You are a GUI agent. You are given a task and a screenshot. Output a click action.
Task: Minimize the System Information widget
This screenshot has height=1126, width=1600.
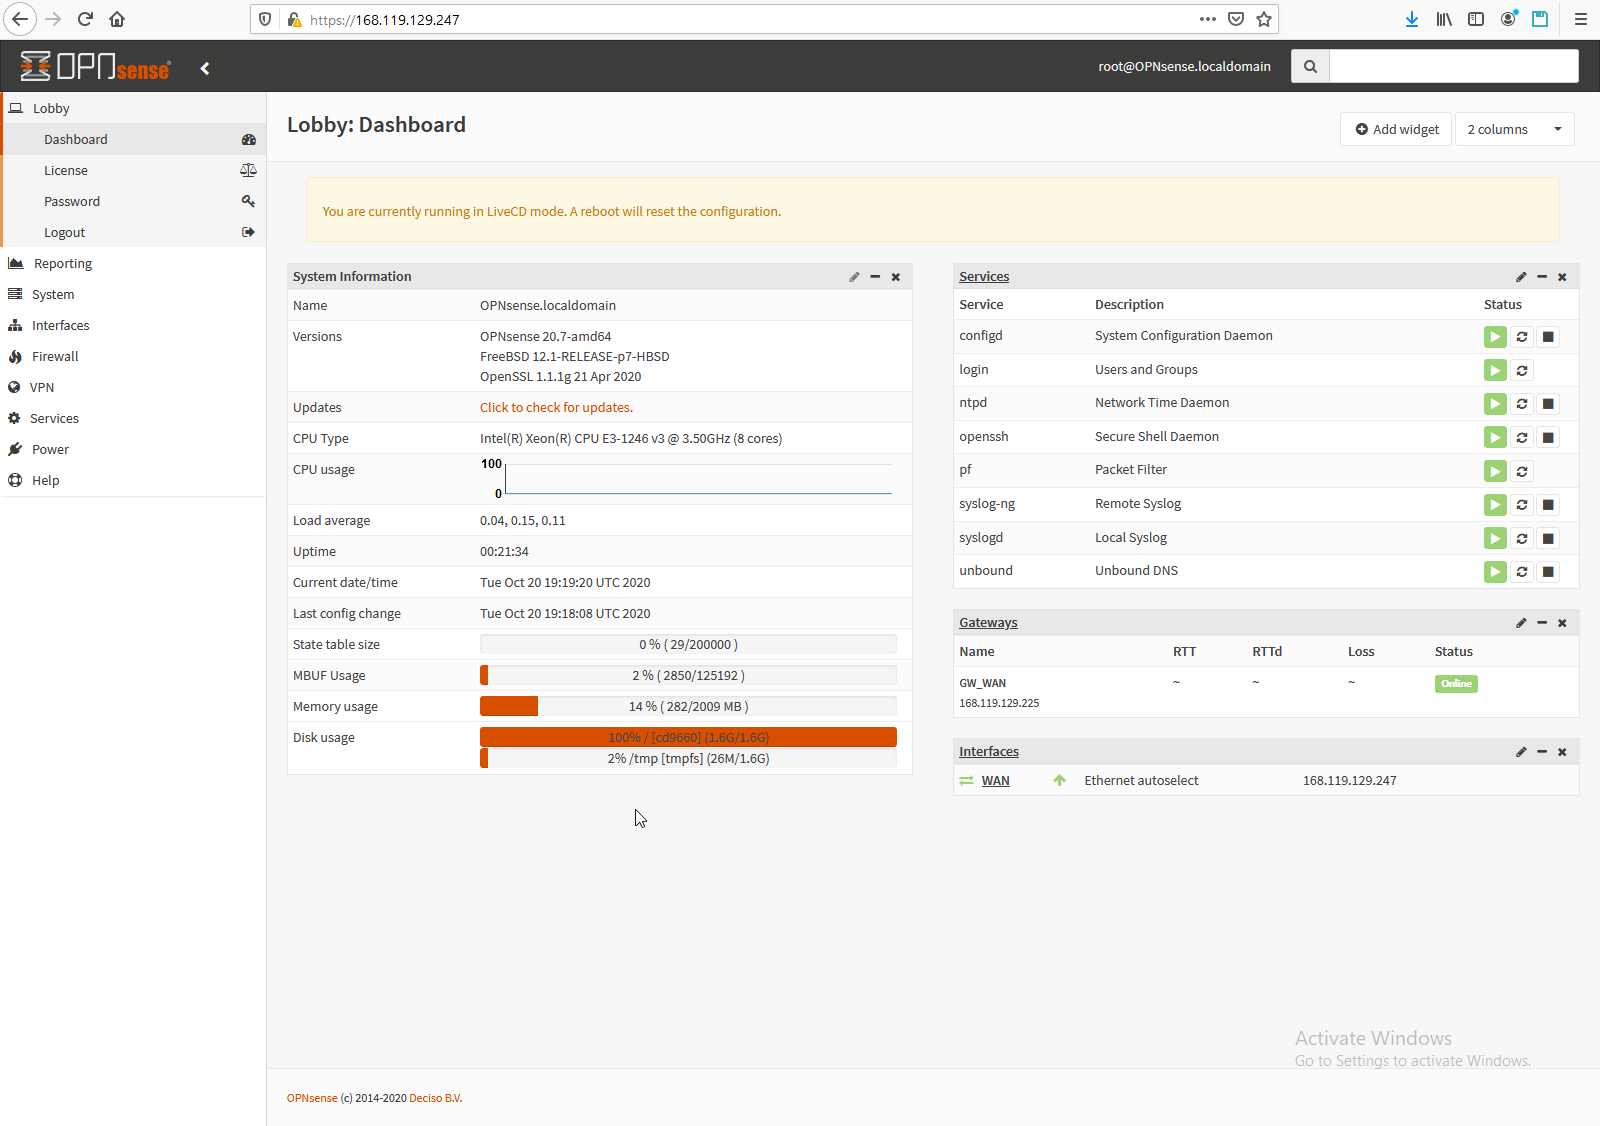pyautogui.click(x=875, y=277)
